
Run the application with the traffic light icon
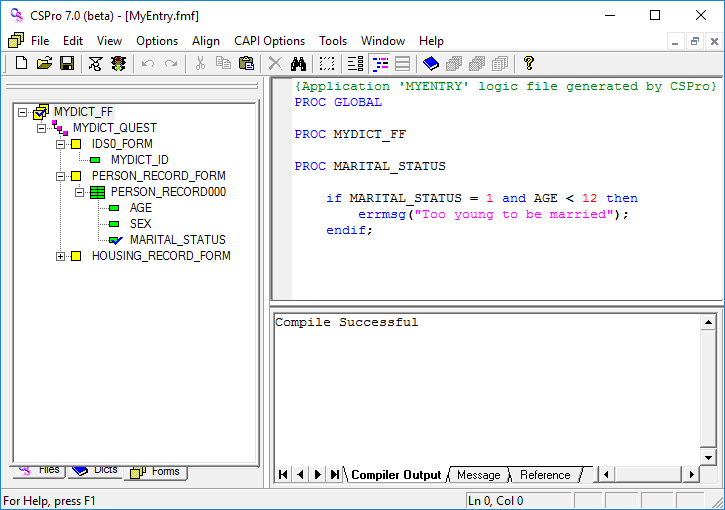point(118,63)
